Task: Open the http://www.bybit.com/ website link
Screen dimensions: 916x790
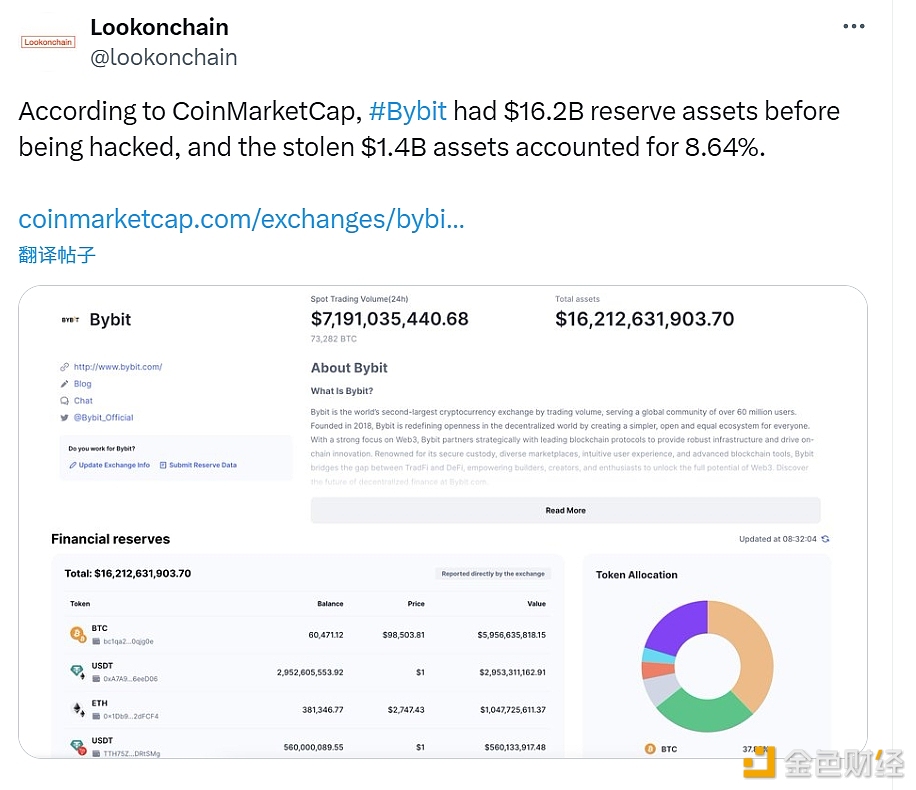Action: 118,367
